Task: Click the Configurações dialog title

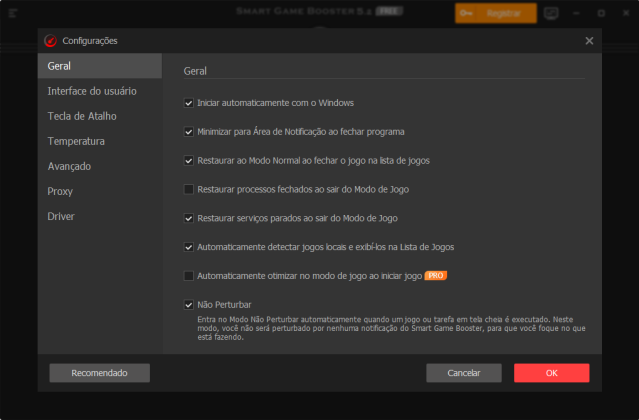Action: (x=90, y=41)
